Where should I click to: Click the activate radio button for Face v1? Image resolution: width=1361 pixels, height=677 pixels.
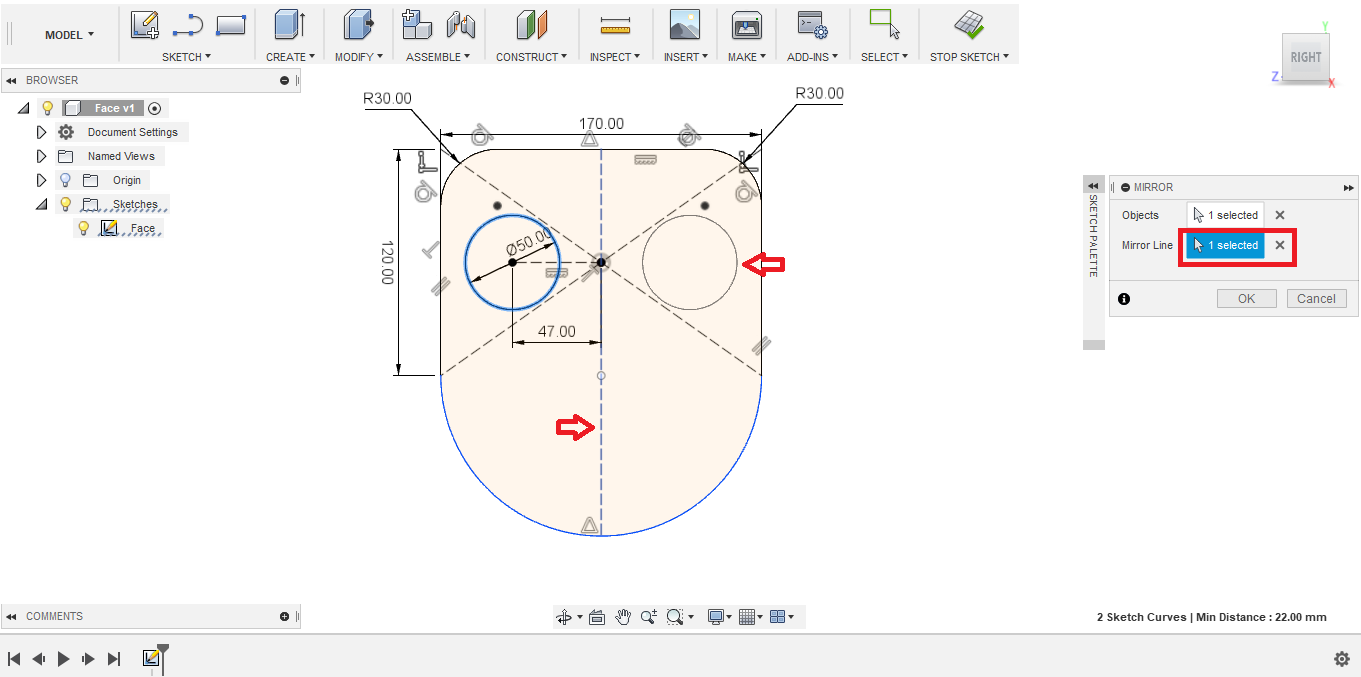pyautogui.click(x=154, y=108)
